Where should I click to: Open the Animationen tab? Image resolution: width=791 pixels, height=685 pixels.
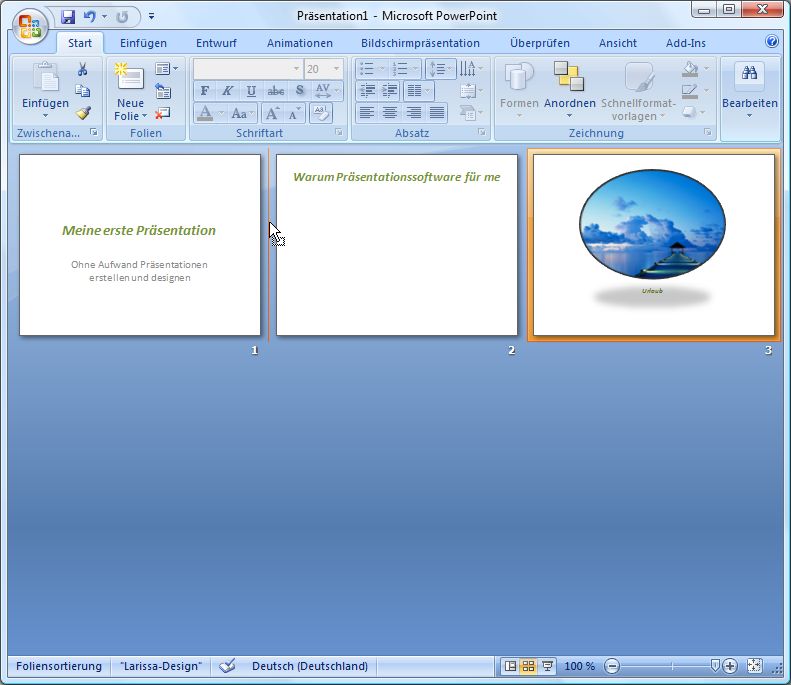coord(300,43)
